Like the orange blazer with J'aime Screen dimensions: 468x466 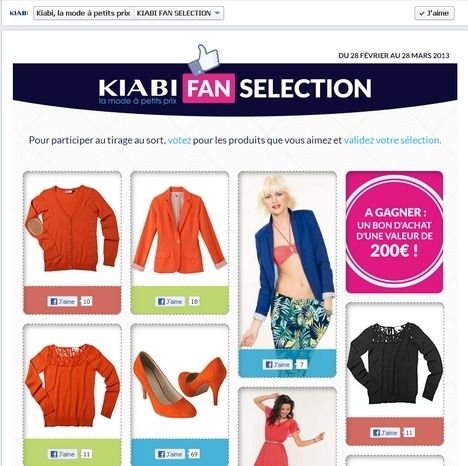[170, 301]
